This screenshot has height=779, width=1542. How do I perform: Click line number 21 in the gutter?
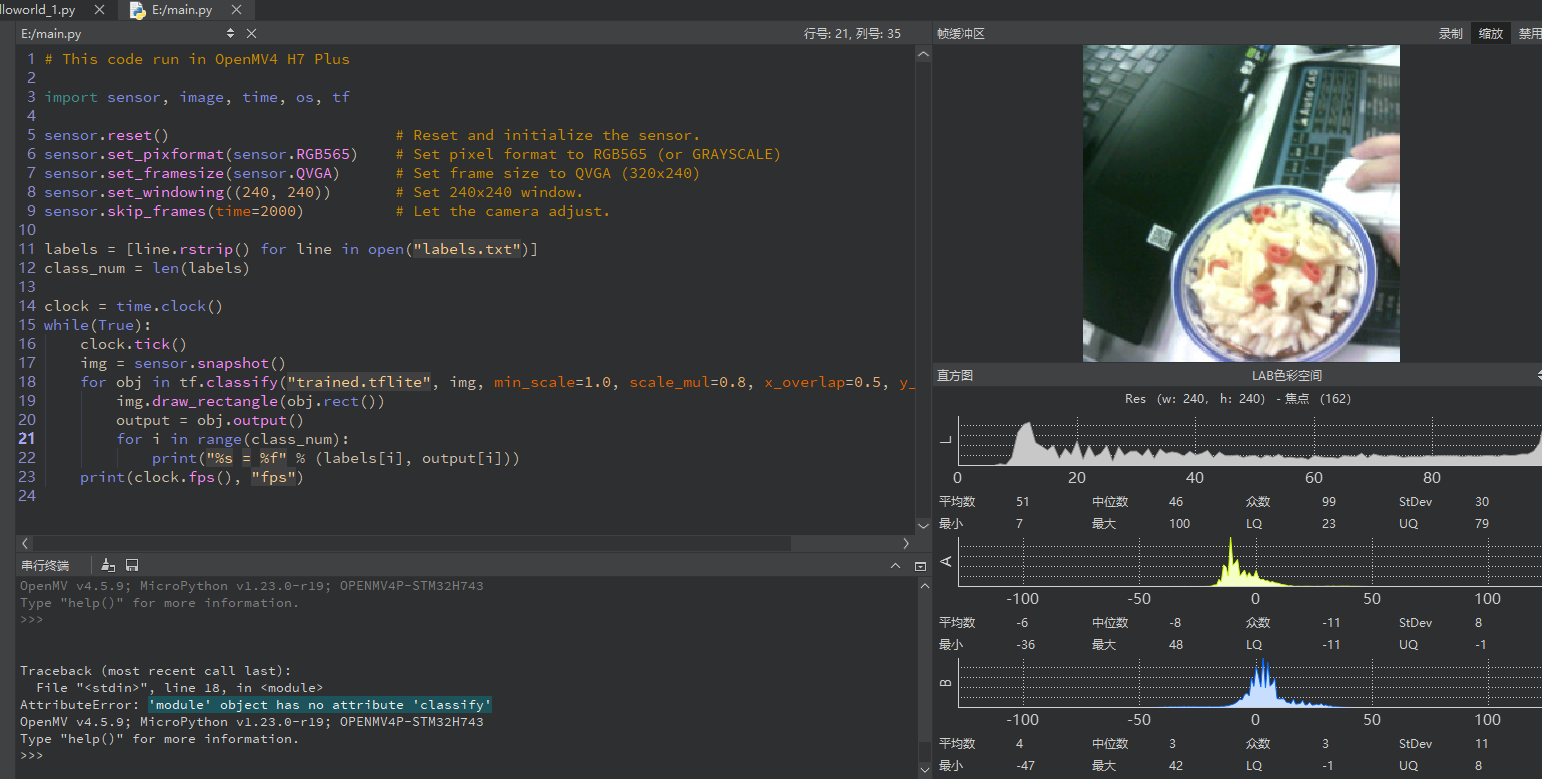click(26, 439)
